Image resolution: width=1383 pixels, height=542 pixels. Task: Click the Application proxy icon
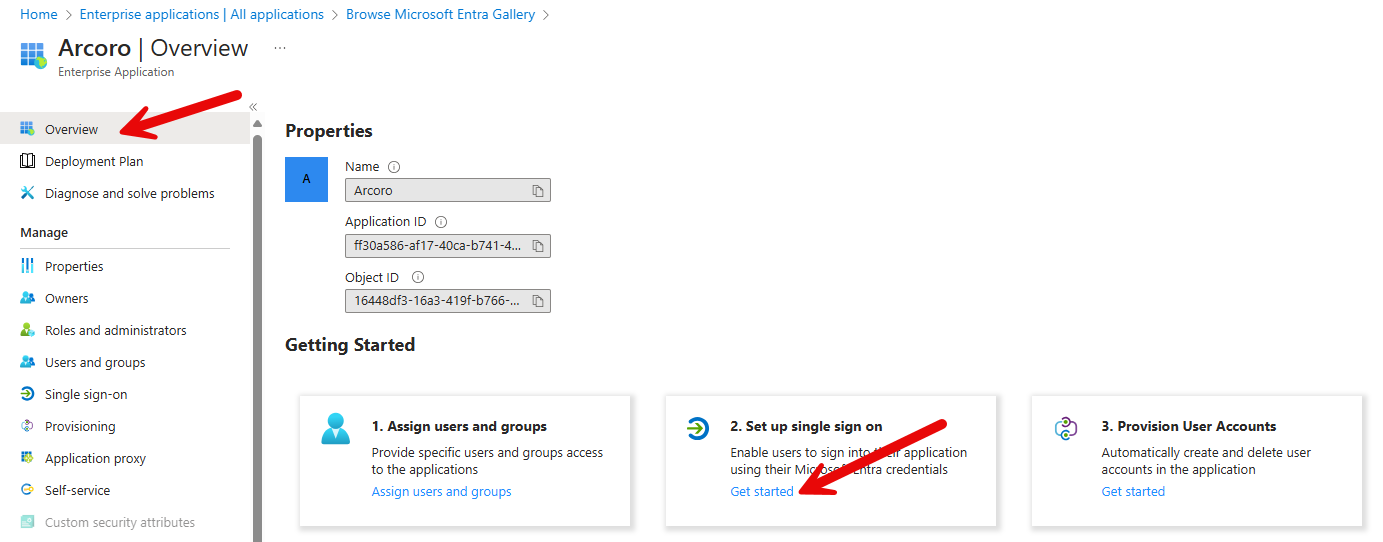coord(27,458)
